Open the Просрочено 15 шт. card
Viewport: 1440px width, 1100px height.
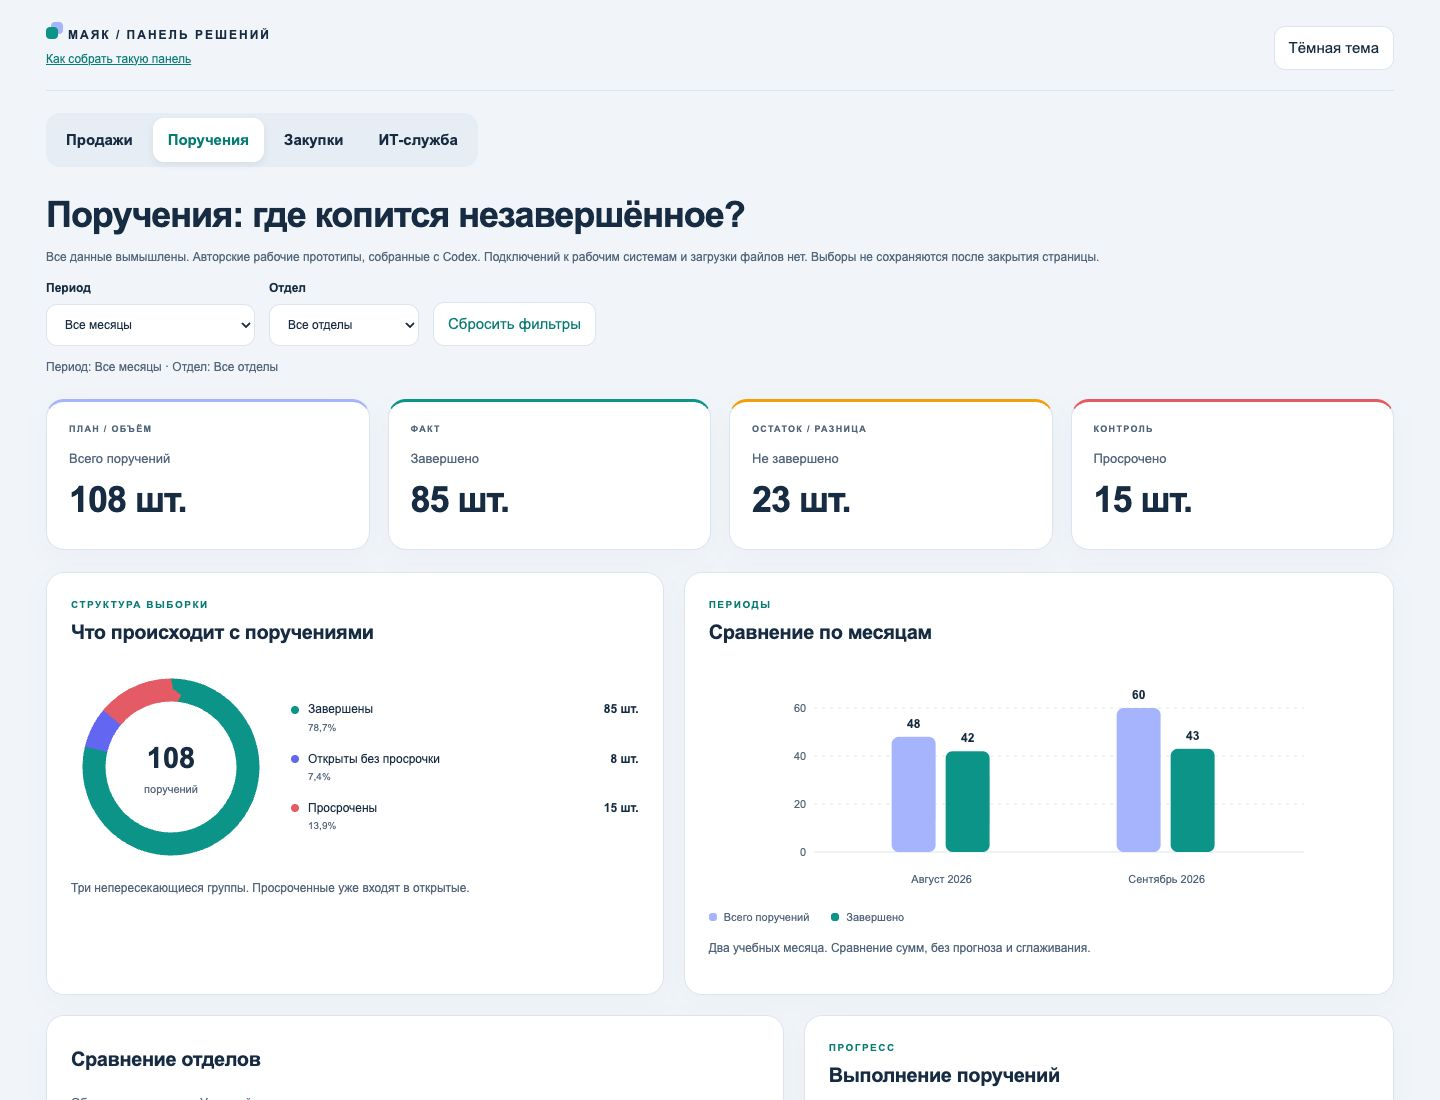[x=1232, y=474]
